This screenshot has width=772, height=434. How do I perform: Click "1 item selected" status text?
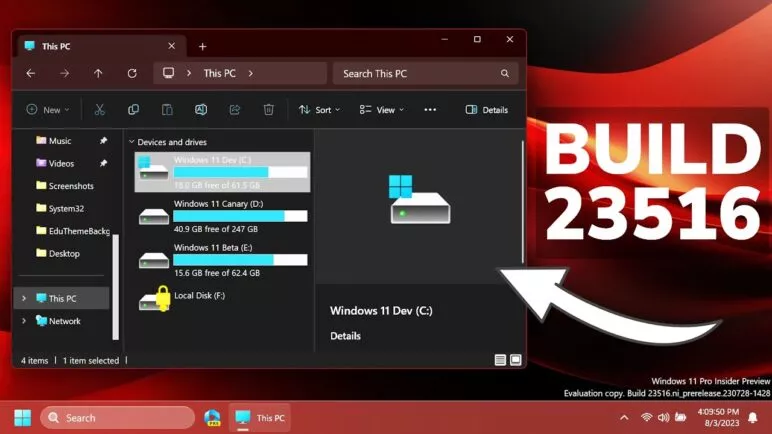[91, 361]
